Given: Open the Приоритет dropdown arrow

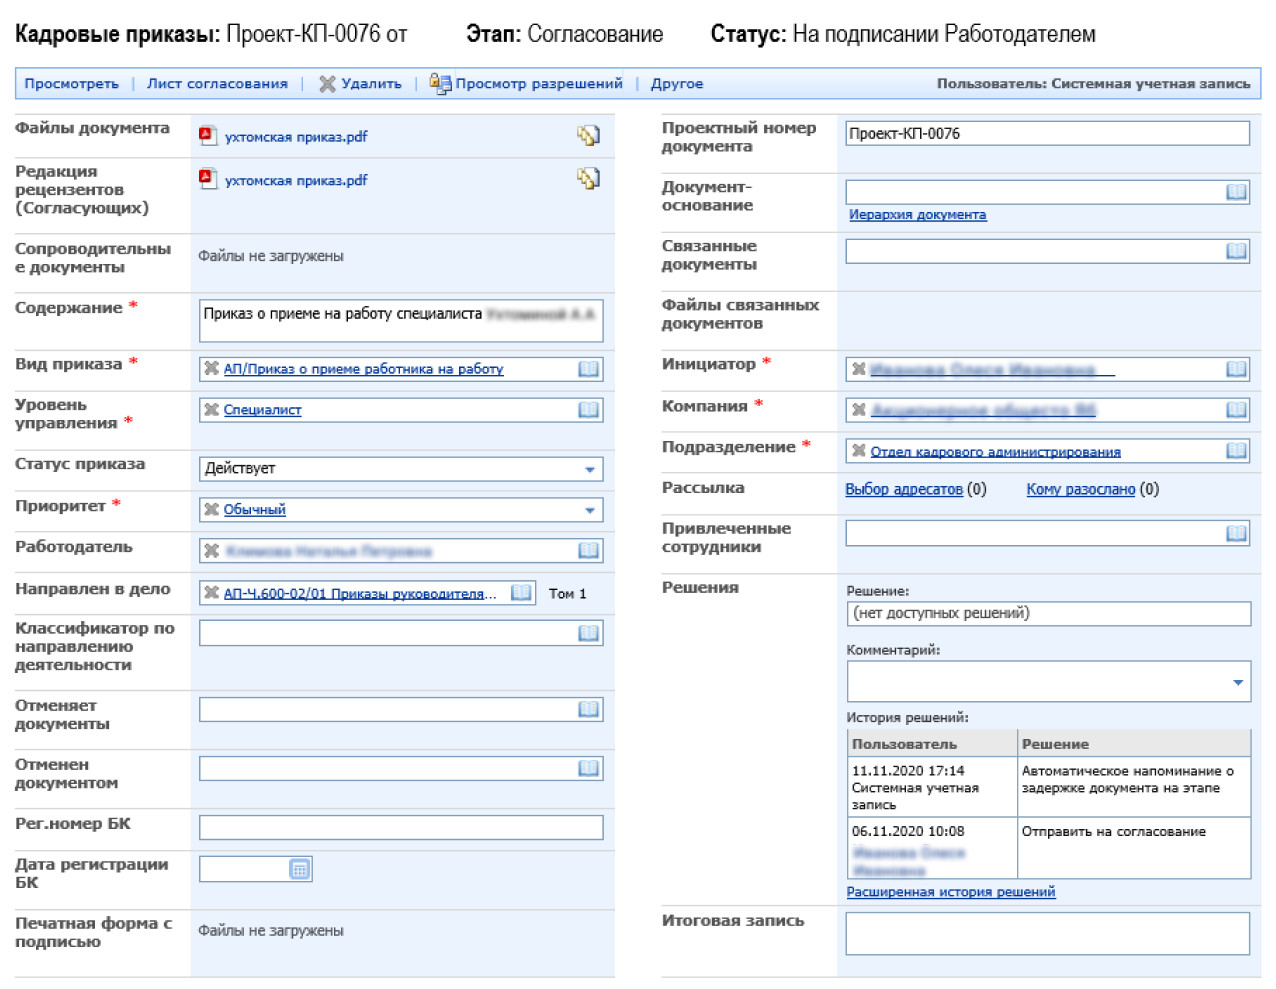Looking at the screenshot, I should click(590, 510).
